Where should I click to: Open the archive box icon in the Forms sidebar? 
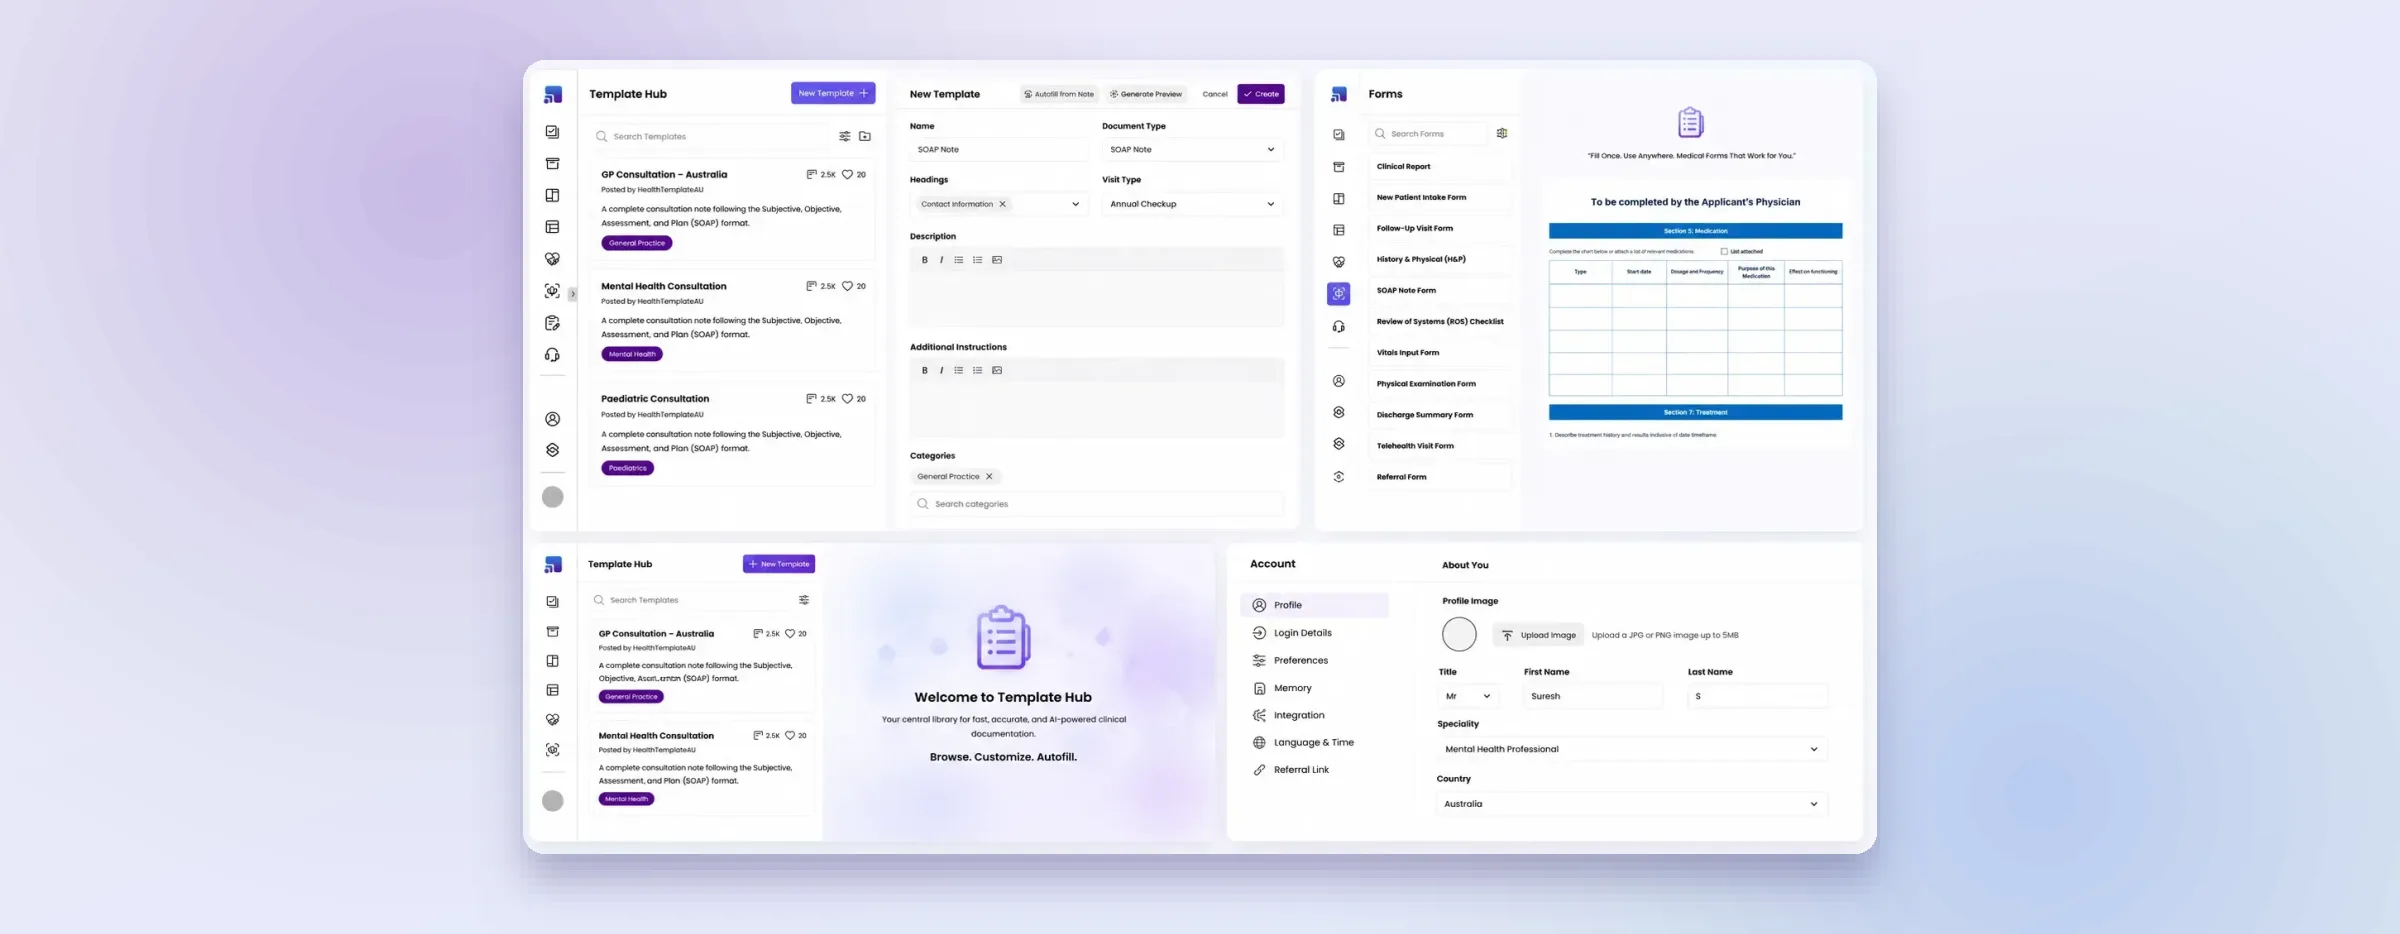click(1338, 167)
